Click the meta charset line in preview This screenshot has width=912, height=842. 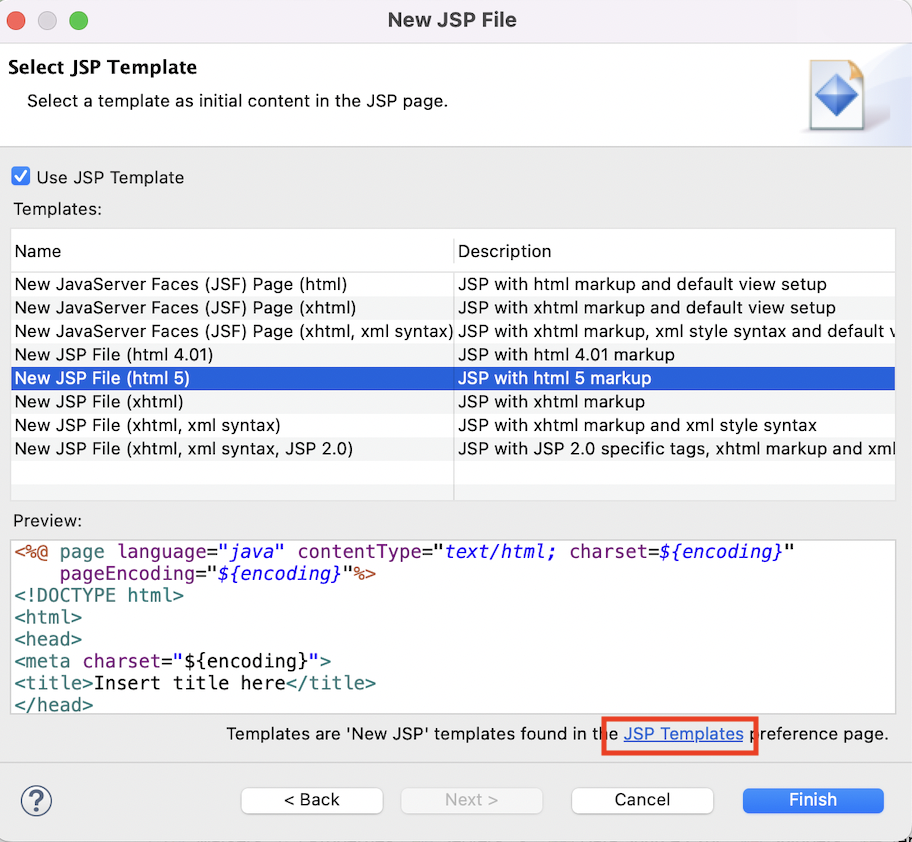click(x=173, y=661)
